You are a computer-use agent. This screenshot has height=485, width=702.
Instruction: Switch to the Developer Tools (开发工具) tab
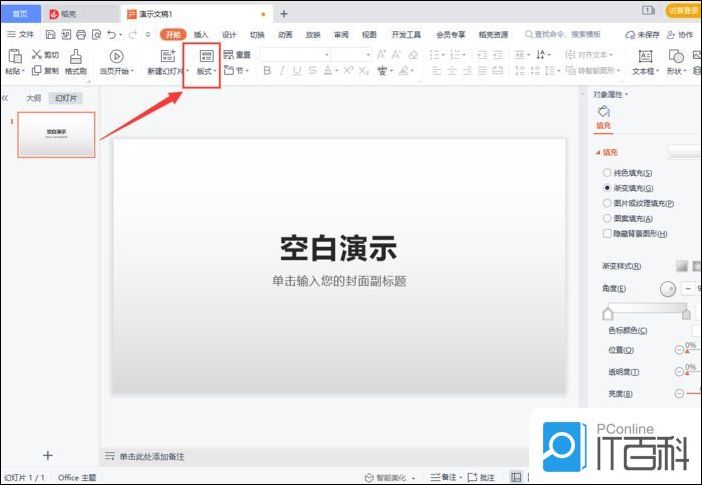(x=406, y=34)
